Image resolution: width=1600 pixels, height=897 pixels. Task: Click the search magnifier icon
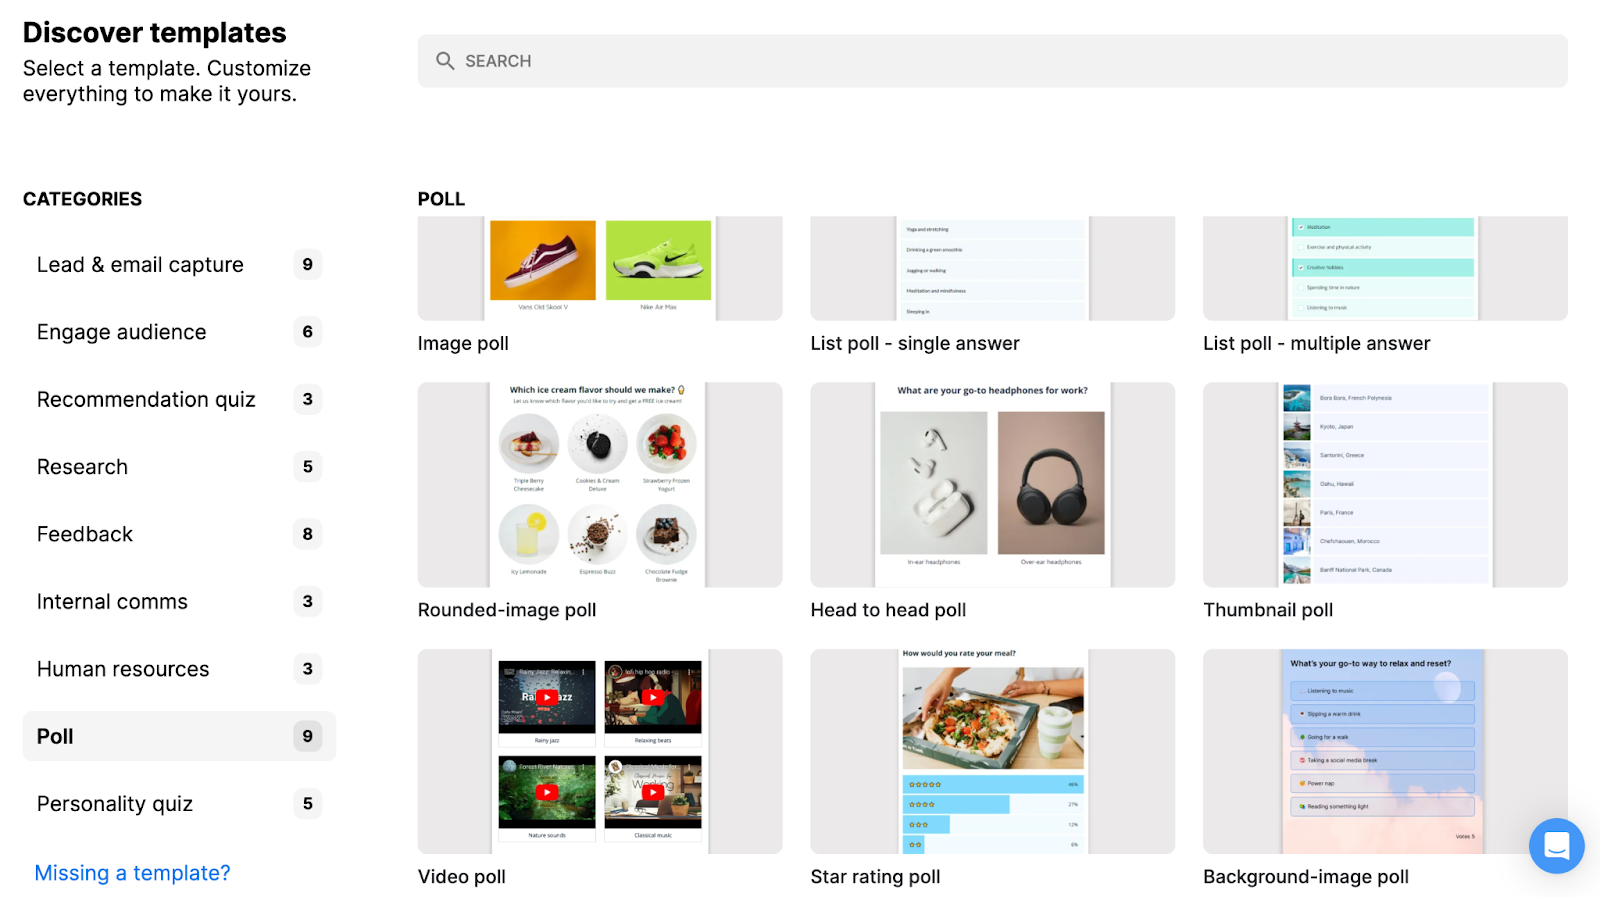[x=445, y=61]
